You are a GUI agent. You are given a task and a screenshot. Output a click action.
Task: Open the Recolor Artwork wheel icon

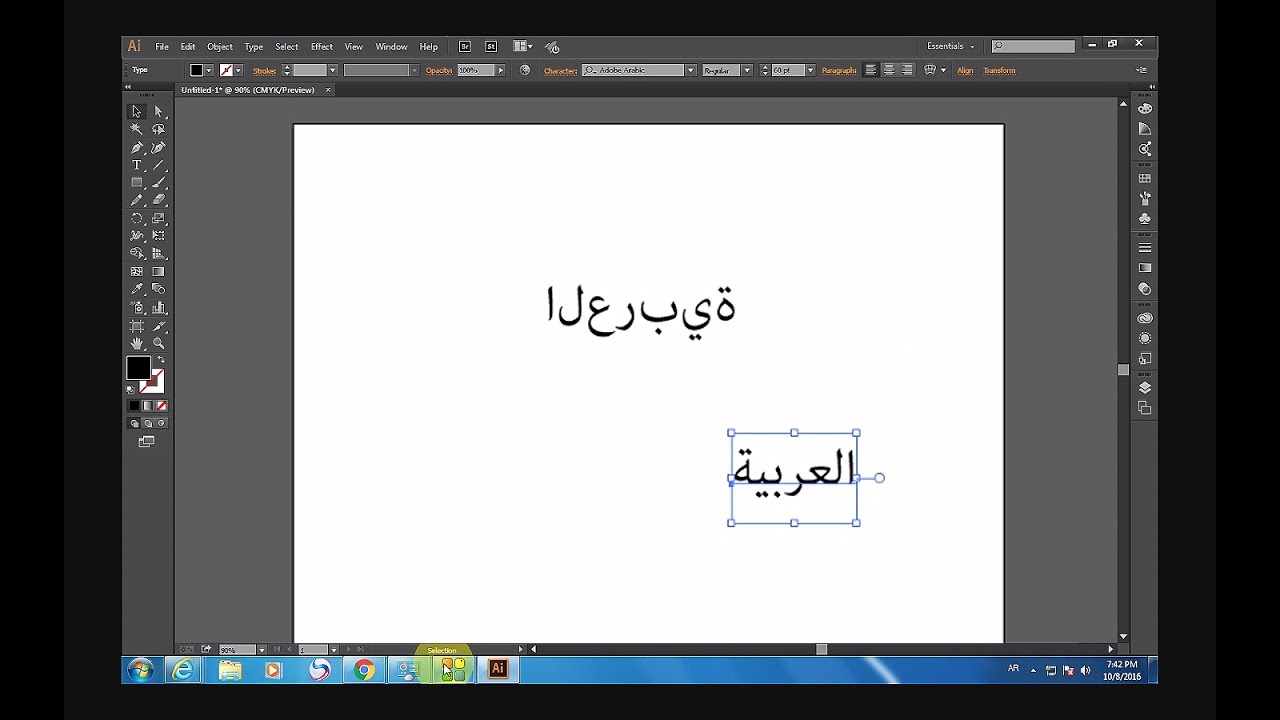coord(525,70)
